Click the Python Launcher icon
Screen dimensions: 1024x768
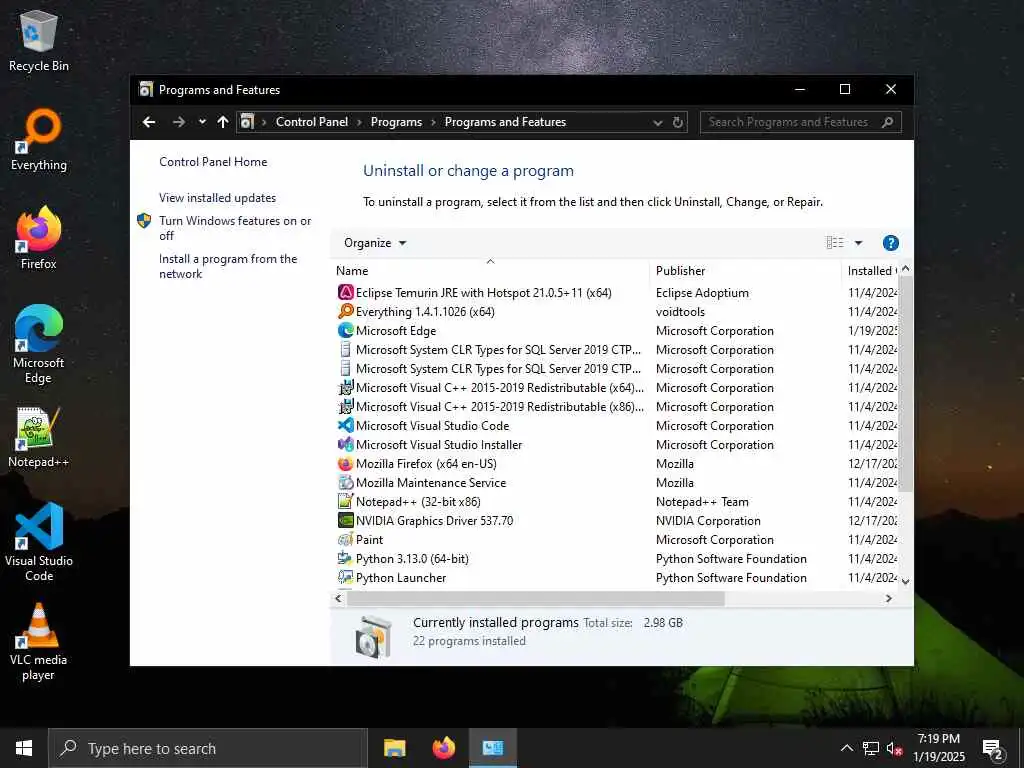tap(345, 577)
